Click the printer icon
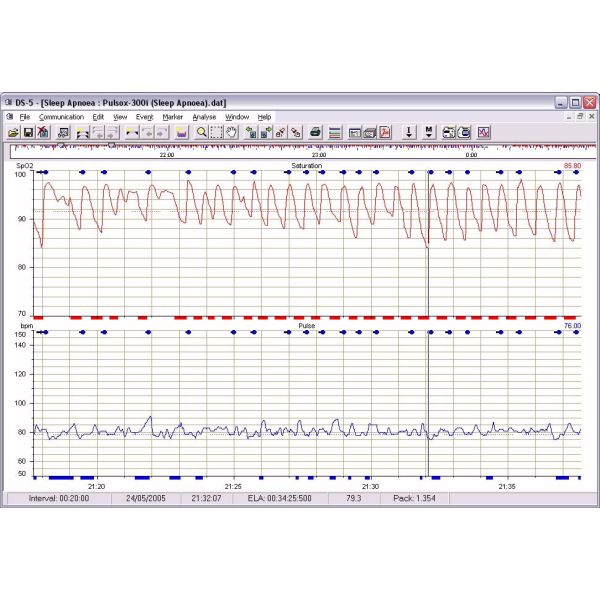 coord(315,133)
